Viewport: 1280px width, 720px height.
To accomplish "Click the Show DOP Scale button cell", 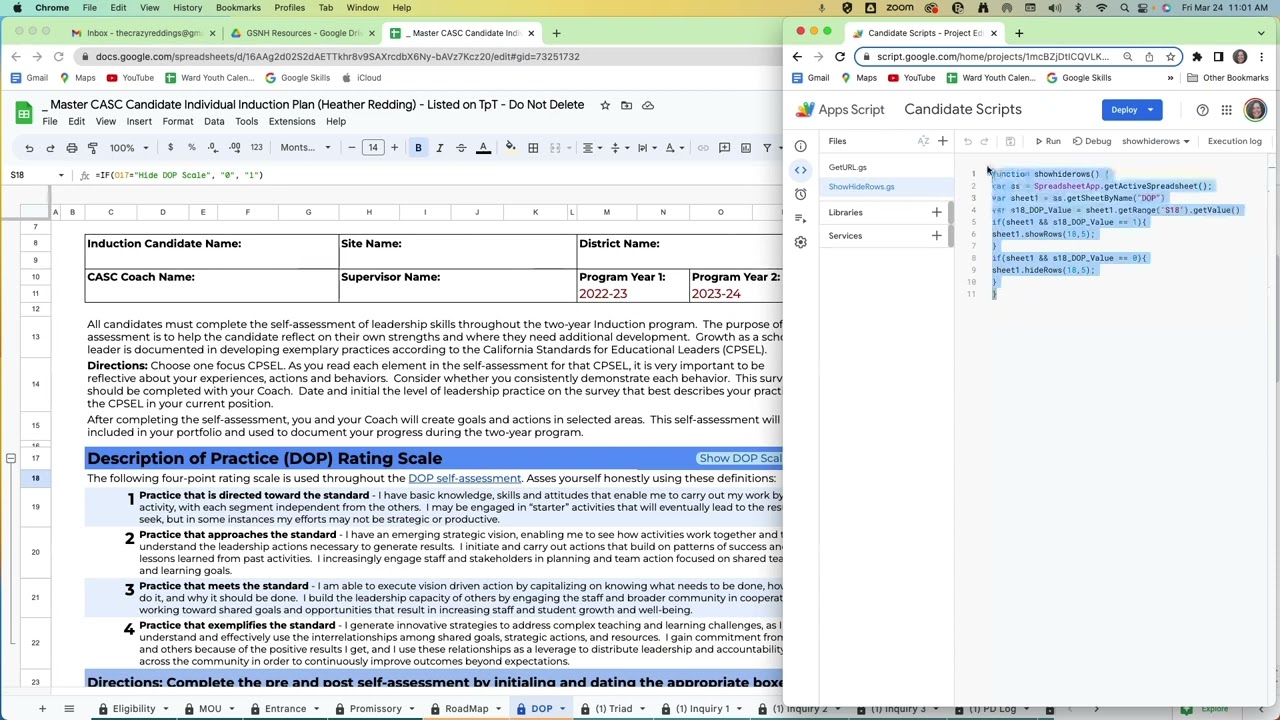I will coord(740,458).
